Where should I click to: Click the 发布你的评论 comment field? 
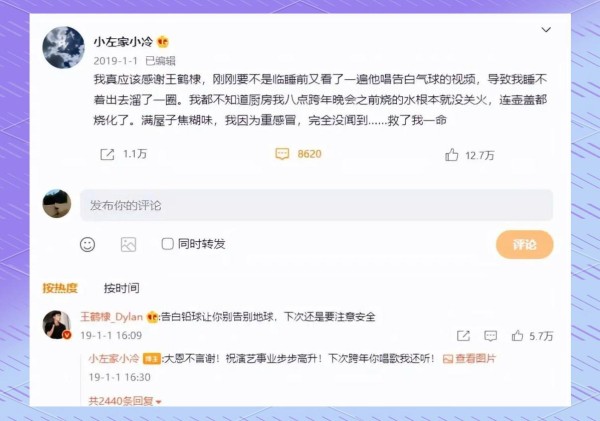click(x=316, y=205)
